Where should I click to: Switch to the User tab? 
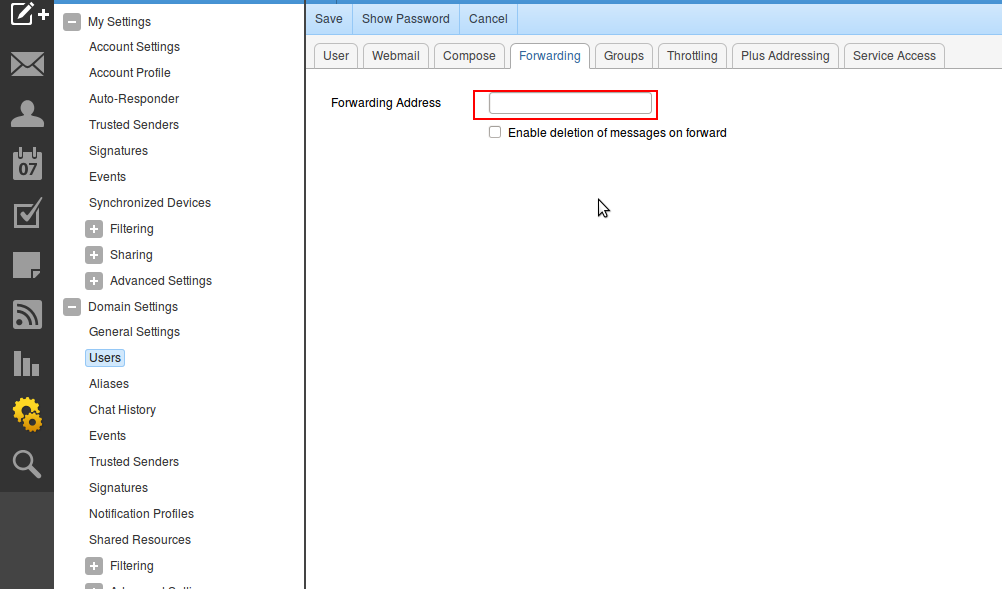tap(336, 56)
